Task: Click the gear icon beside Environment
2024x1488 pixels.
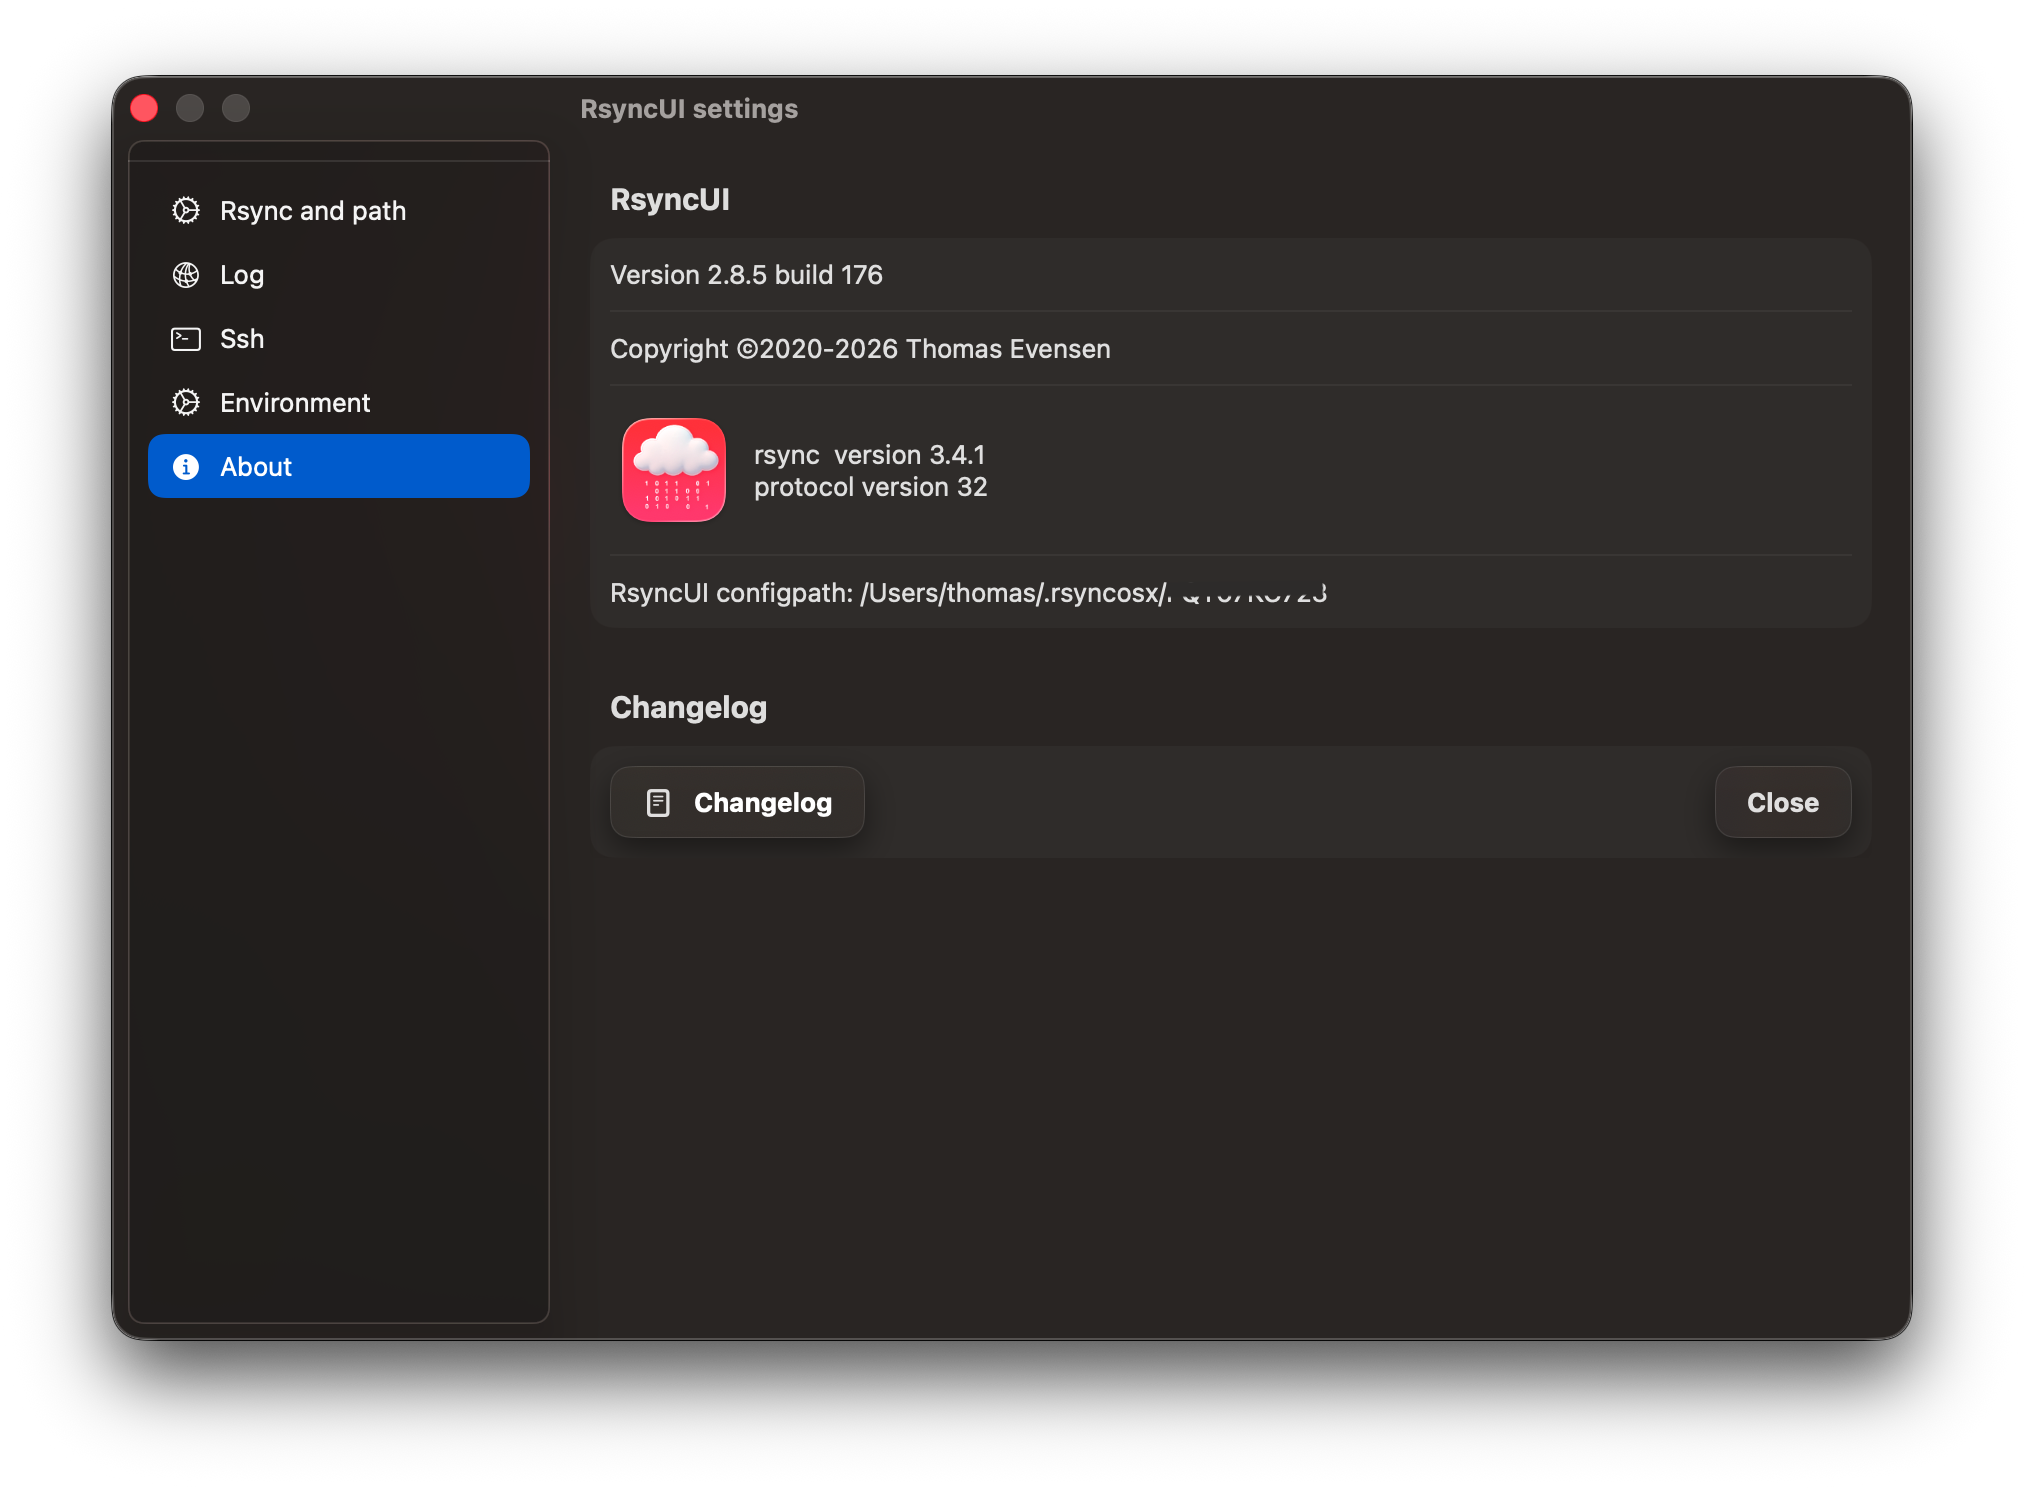Action: click(x=186, y=403)
